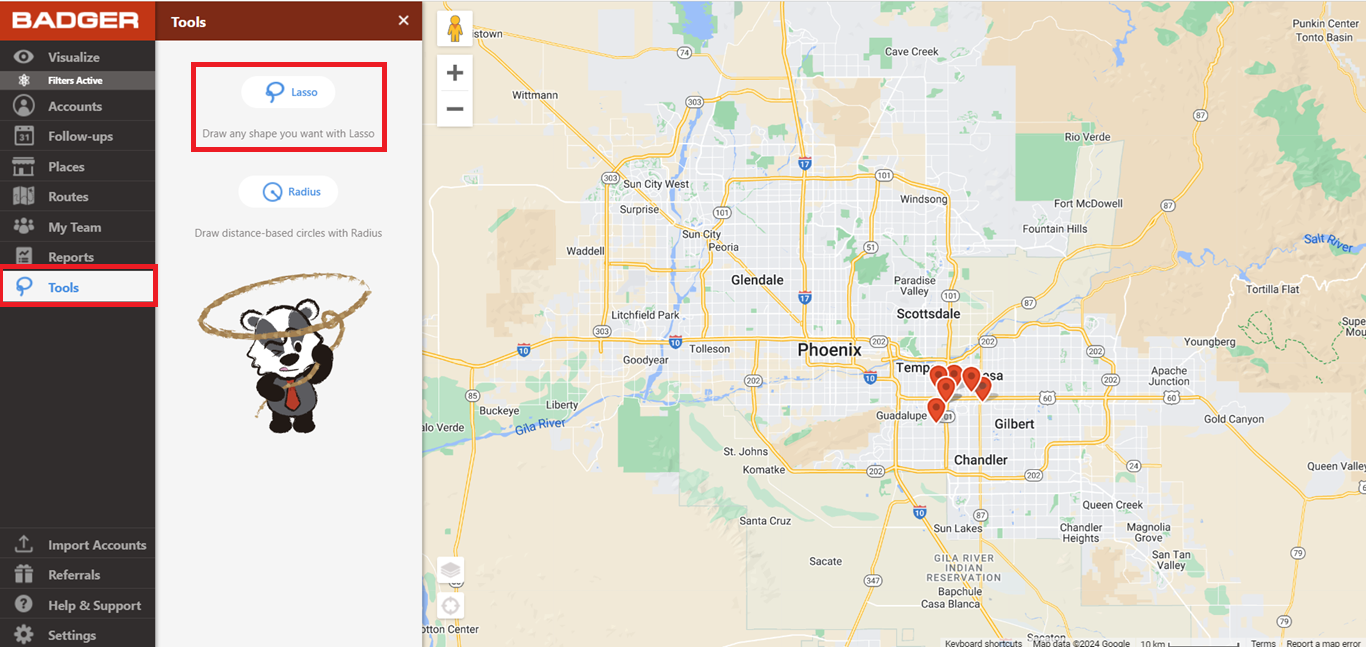Click the Filters Active indicator
Image resolution: width=1366 pixels, height=647 pixels.
[x=77, y=80]
